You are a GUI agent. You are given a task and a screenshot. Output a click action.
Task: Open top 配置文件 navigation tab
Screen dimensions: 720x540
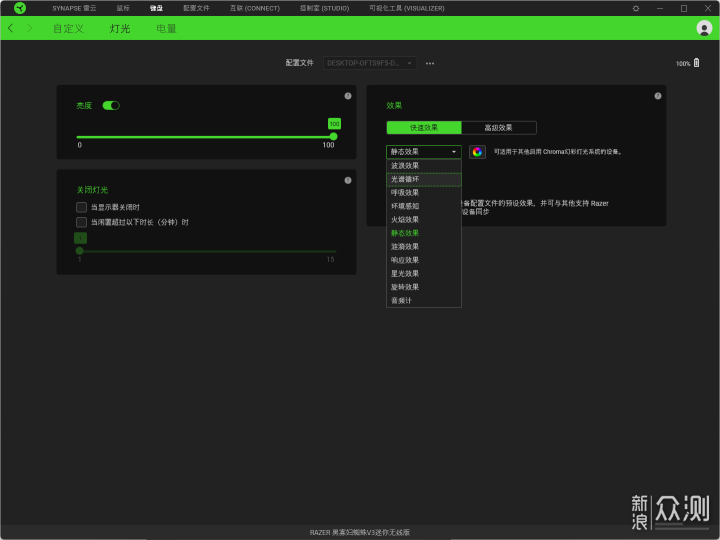(196, 8)
